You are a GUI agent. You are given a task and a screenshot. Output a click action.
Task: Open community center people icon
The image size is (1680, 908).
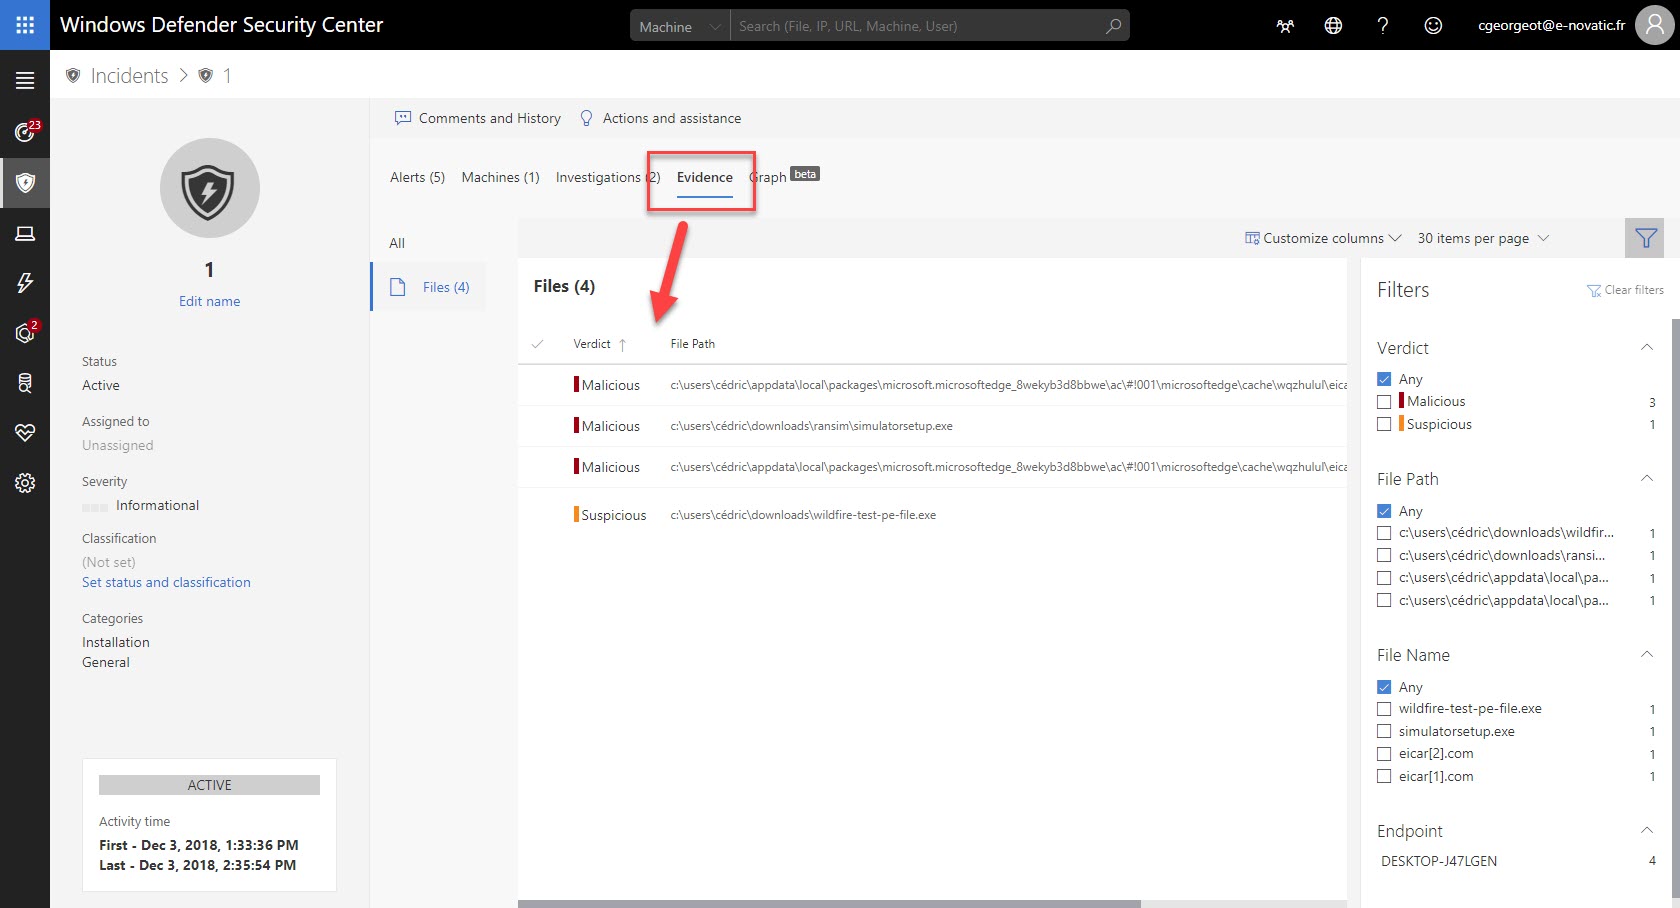tap(1285, 26)
